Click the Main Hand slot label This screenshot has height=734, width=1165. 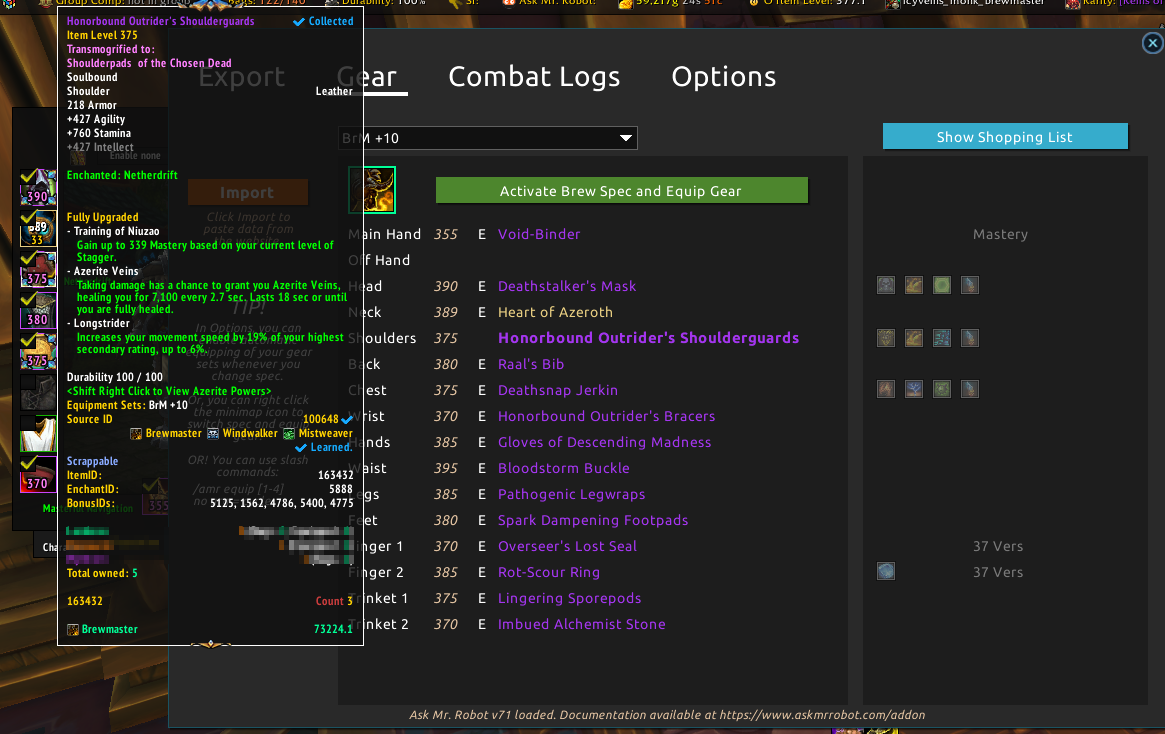click(384, 234)
